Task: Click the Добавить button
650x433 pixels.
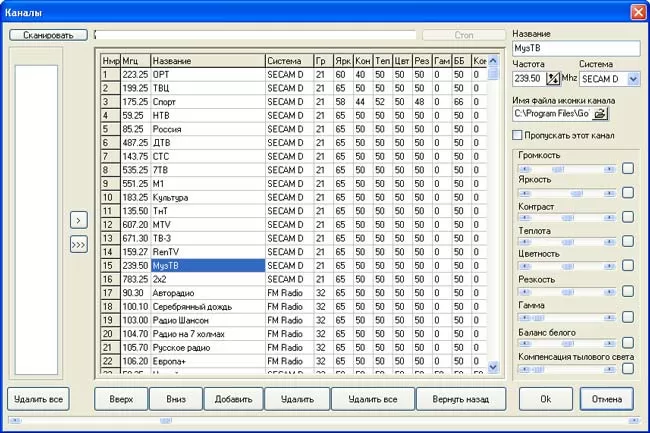Action: tap(233, 399)
